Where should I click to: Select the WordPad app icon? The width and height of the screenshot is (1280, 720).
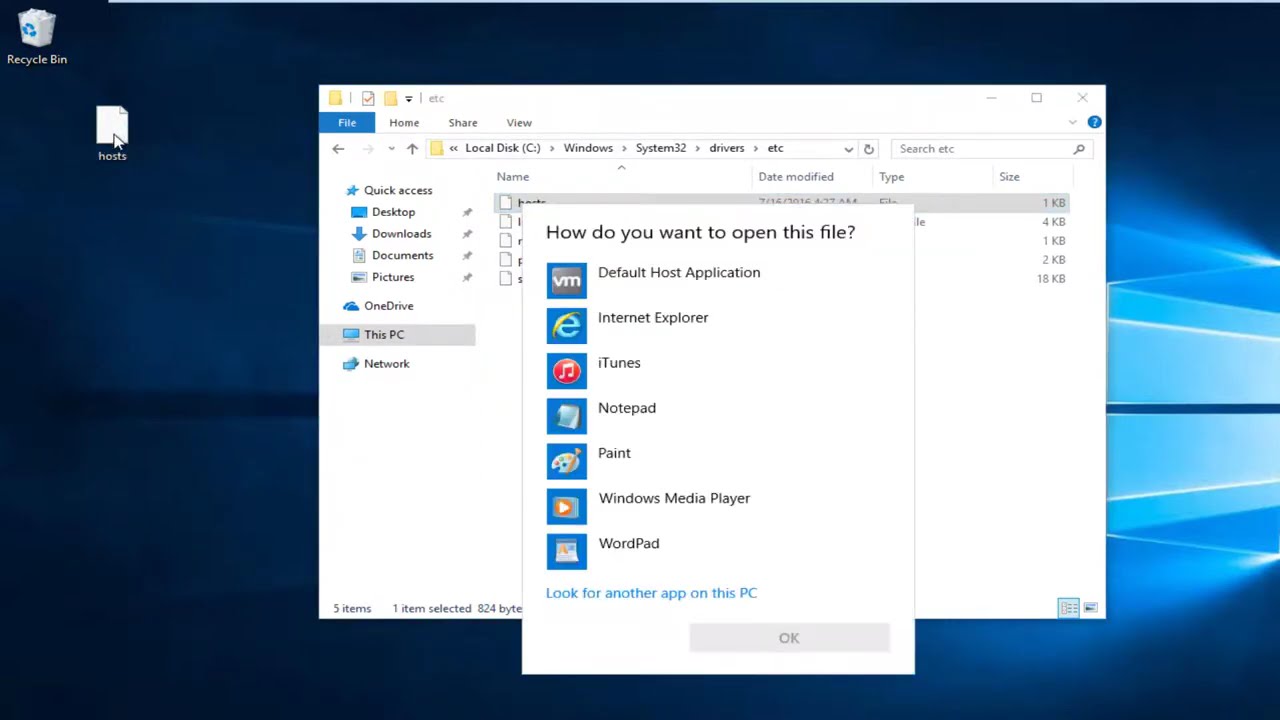click(x=567, y=551)
